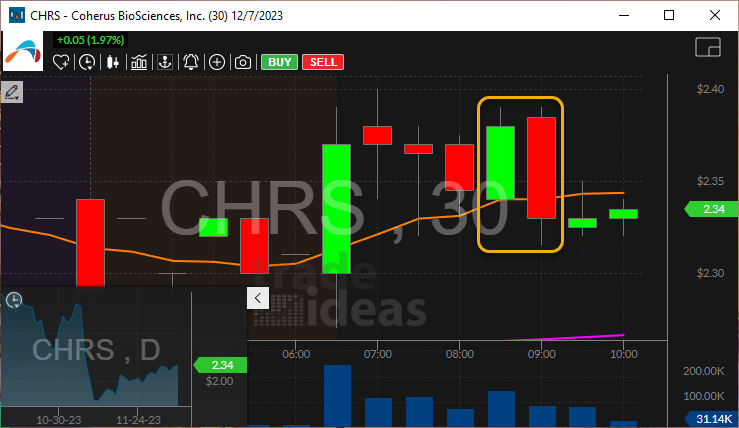739x428 pixels.
Task: Click the red SELL button
Action: [x=323, y=62]
